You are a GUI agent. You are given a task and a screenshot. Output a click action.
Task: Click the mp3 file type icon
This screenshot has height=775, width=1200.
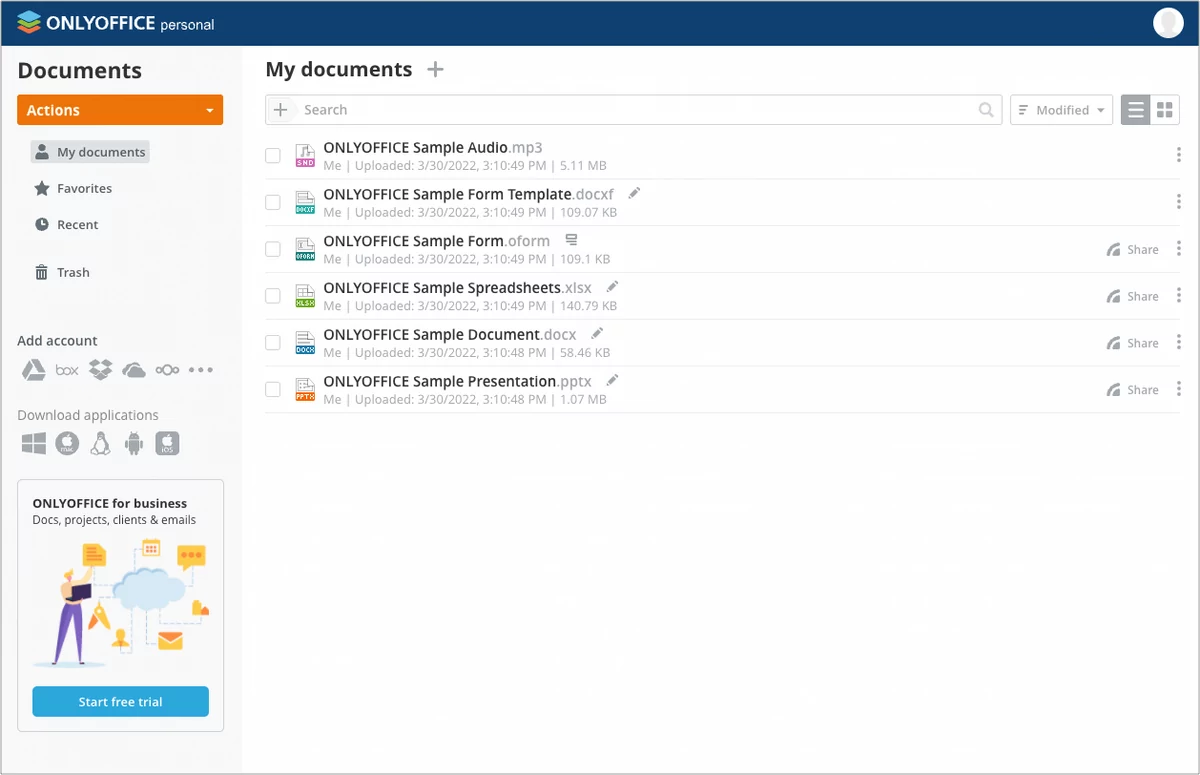click(305, 156)
